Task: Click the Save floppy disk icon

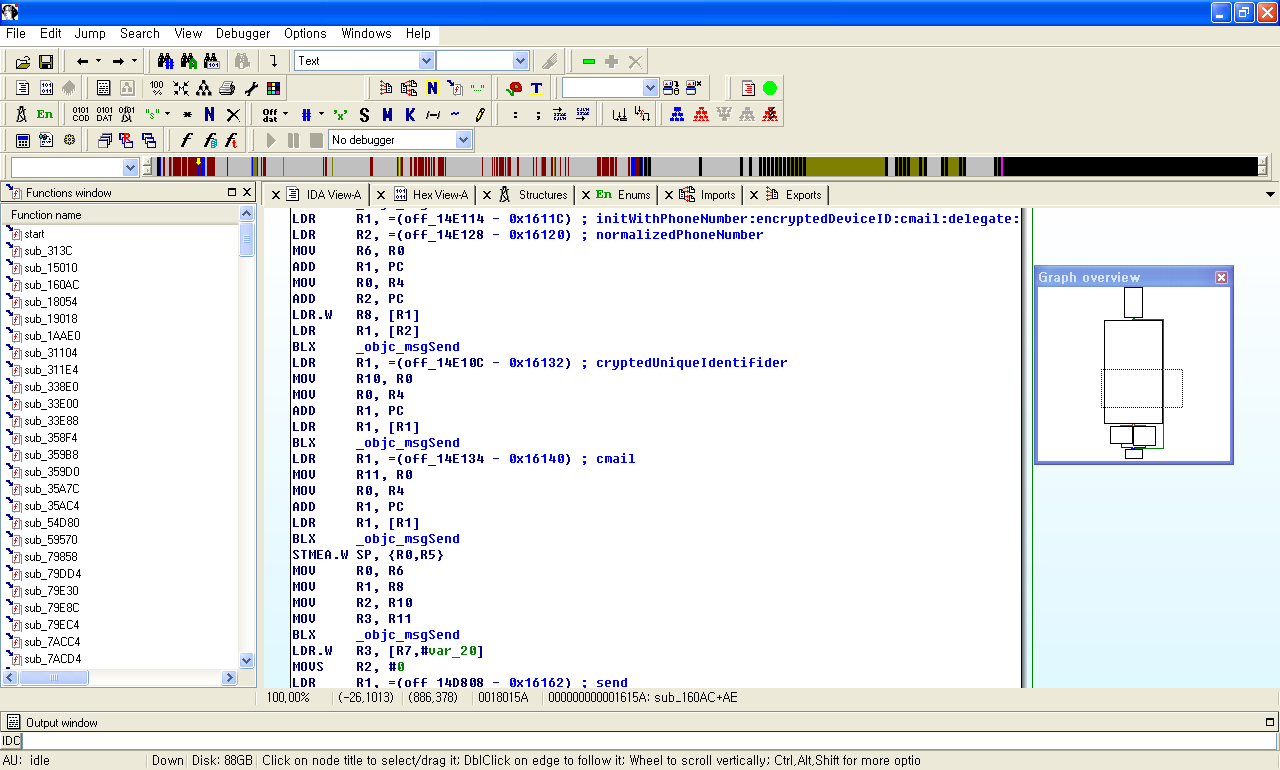Action: click(x=46, y=61)
